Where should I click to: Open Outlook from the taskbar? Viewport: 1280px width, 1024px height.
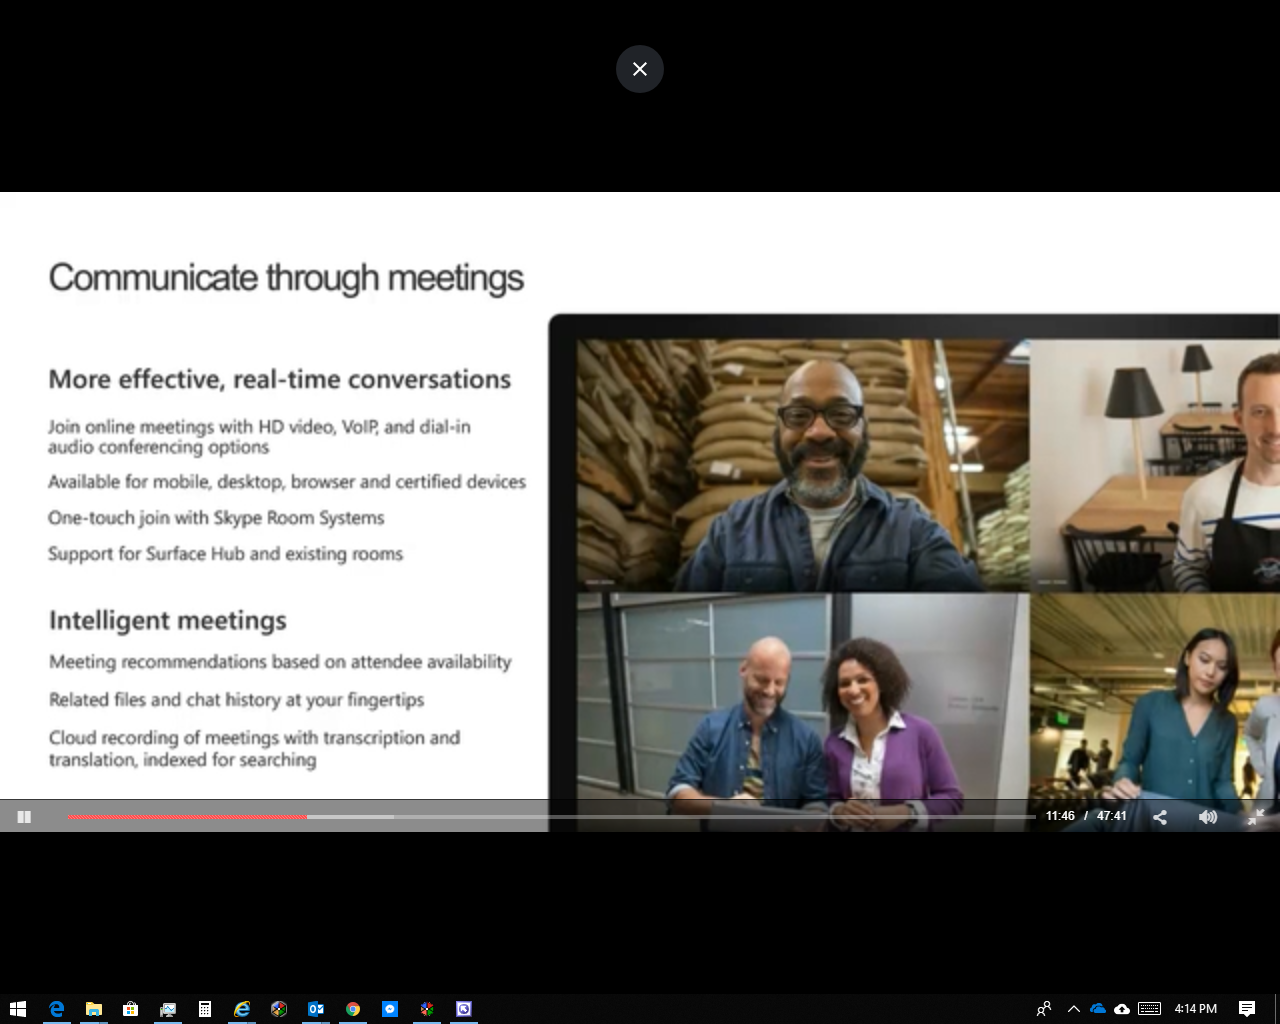coord(316,1009)
